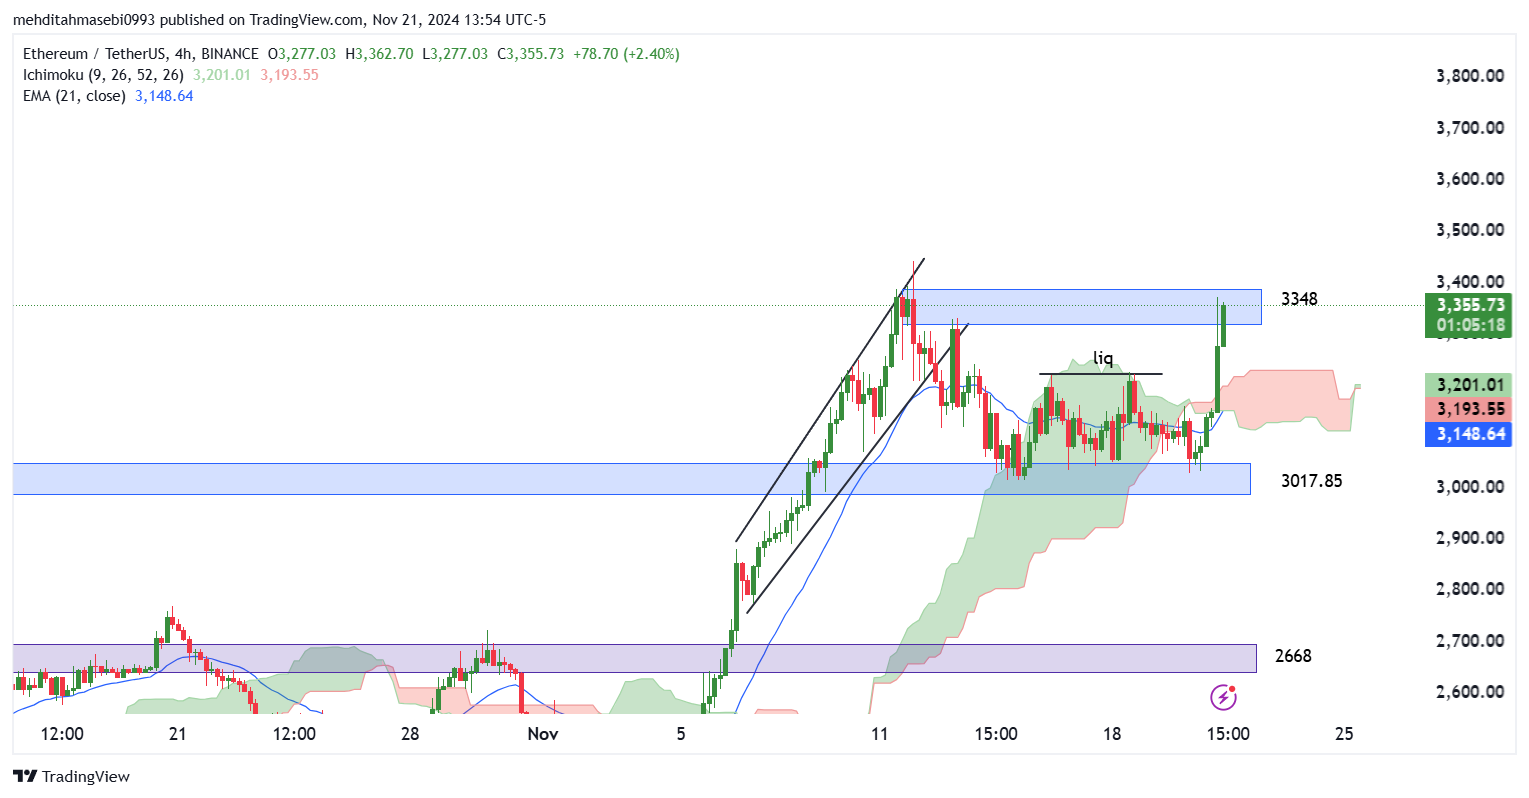
Task: Click the TradingView logo at bottom left
Action: click(72, 776)
